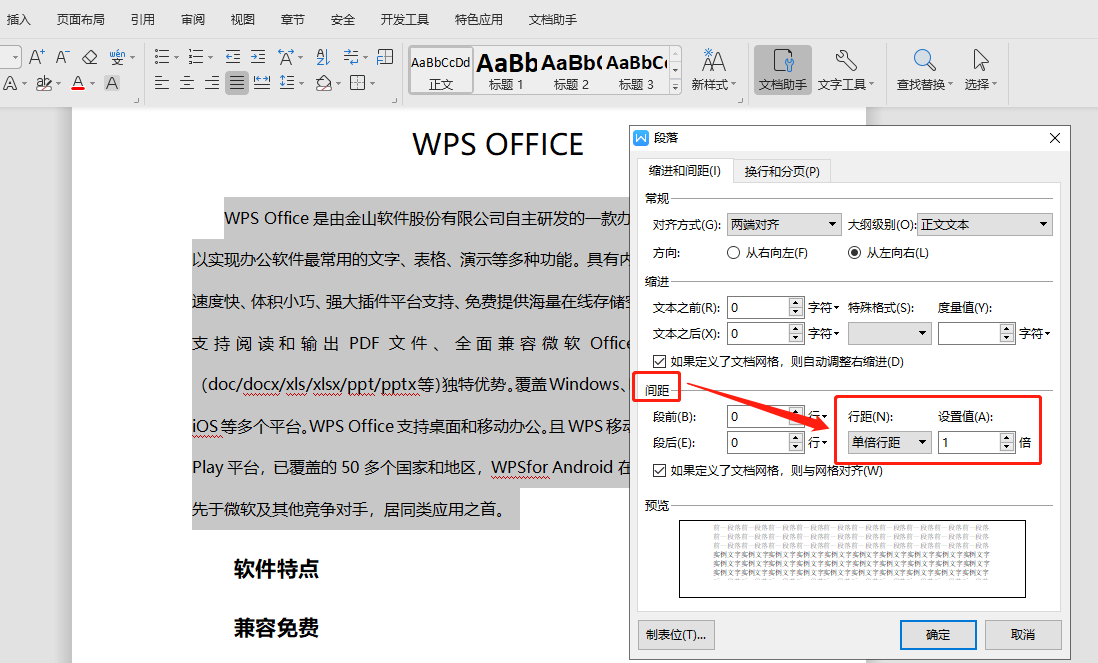The image size is (1098, 663).
Task: Open Find and Replace (查找替换)
Action: coord(924,69)
